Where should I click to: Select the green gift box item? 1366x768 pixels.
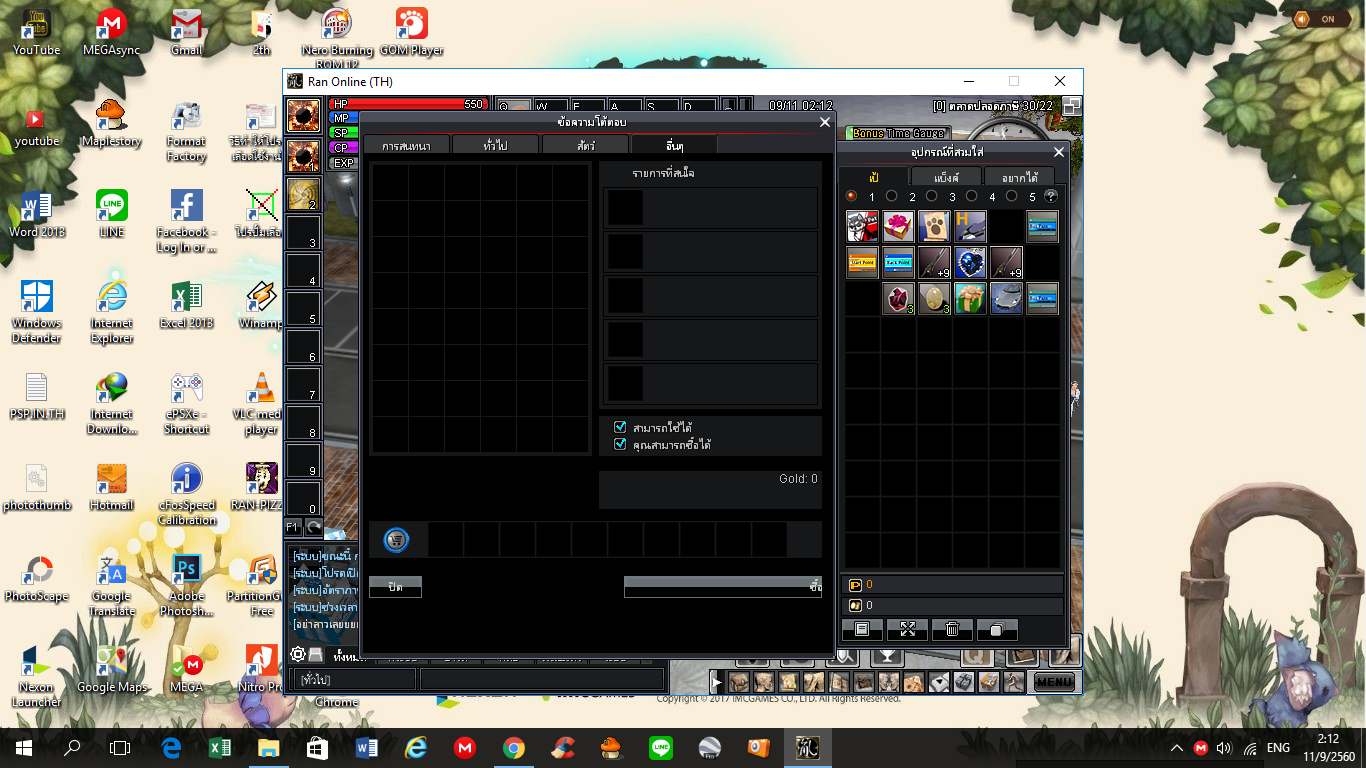(x=970, y=299)
